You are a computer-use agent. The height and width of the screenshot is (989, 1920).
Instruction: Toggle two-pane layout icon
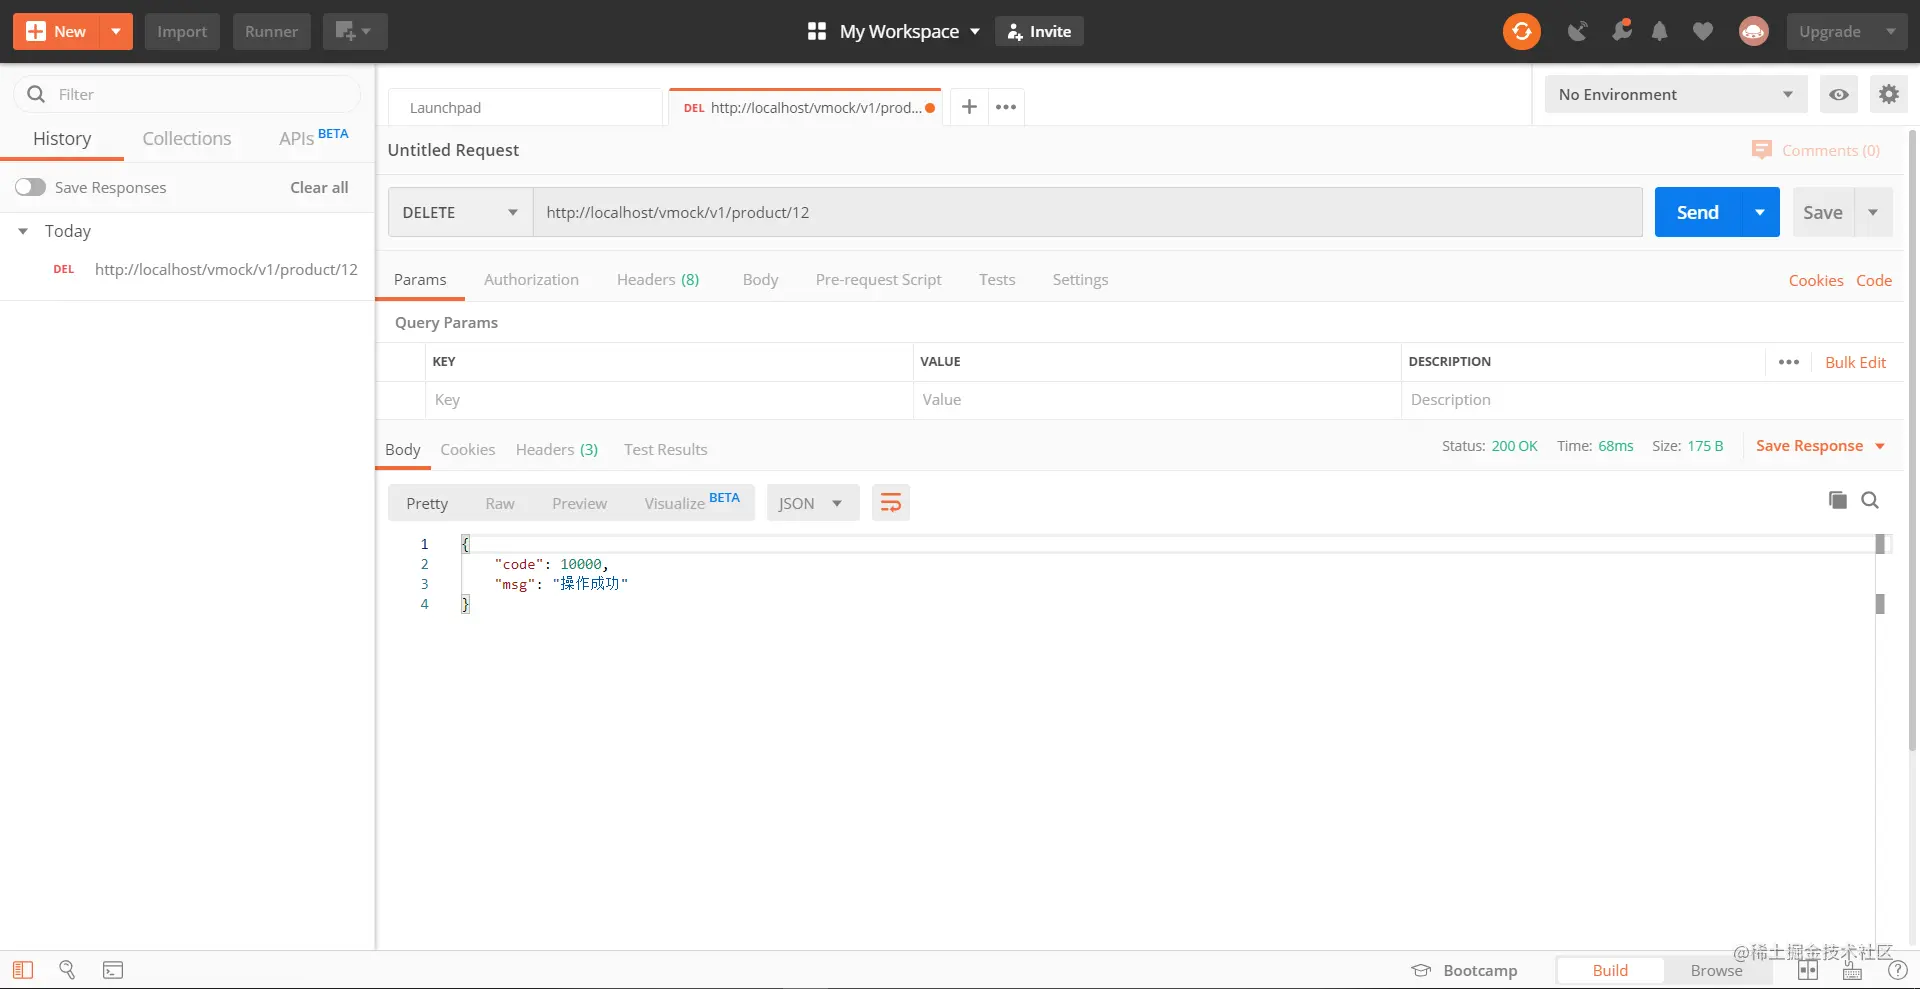click(x=1807, y=970)
